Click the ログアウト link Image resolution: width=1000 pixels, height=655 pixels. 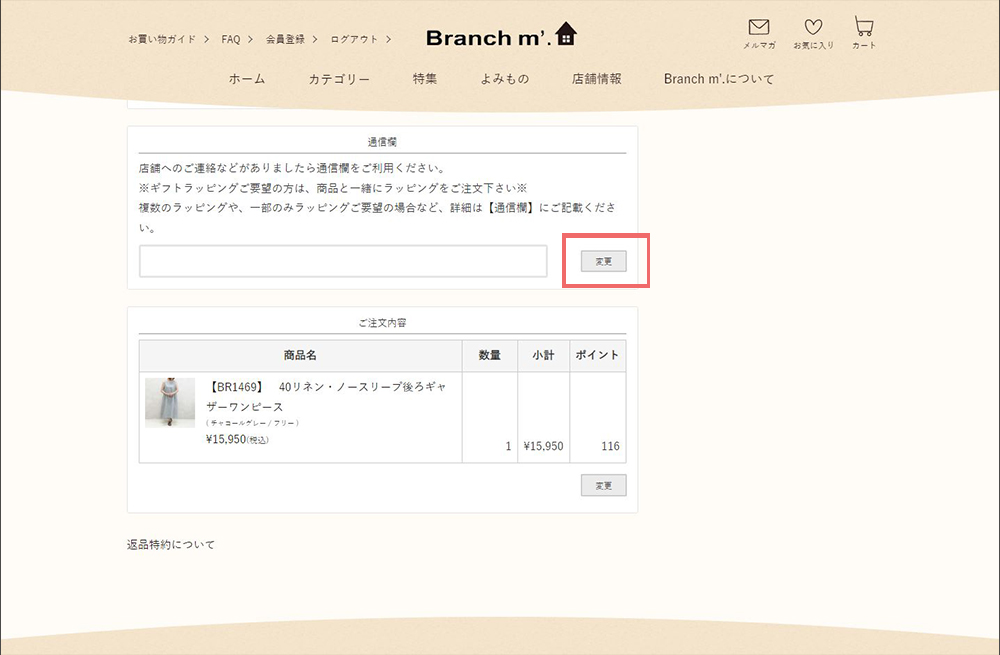pyautogui.click(x=354, y=40)
